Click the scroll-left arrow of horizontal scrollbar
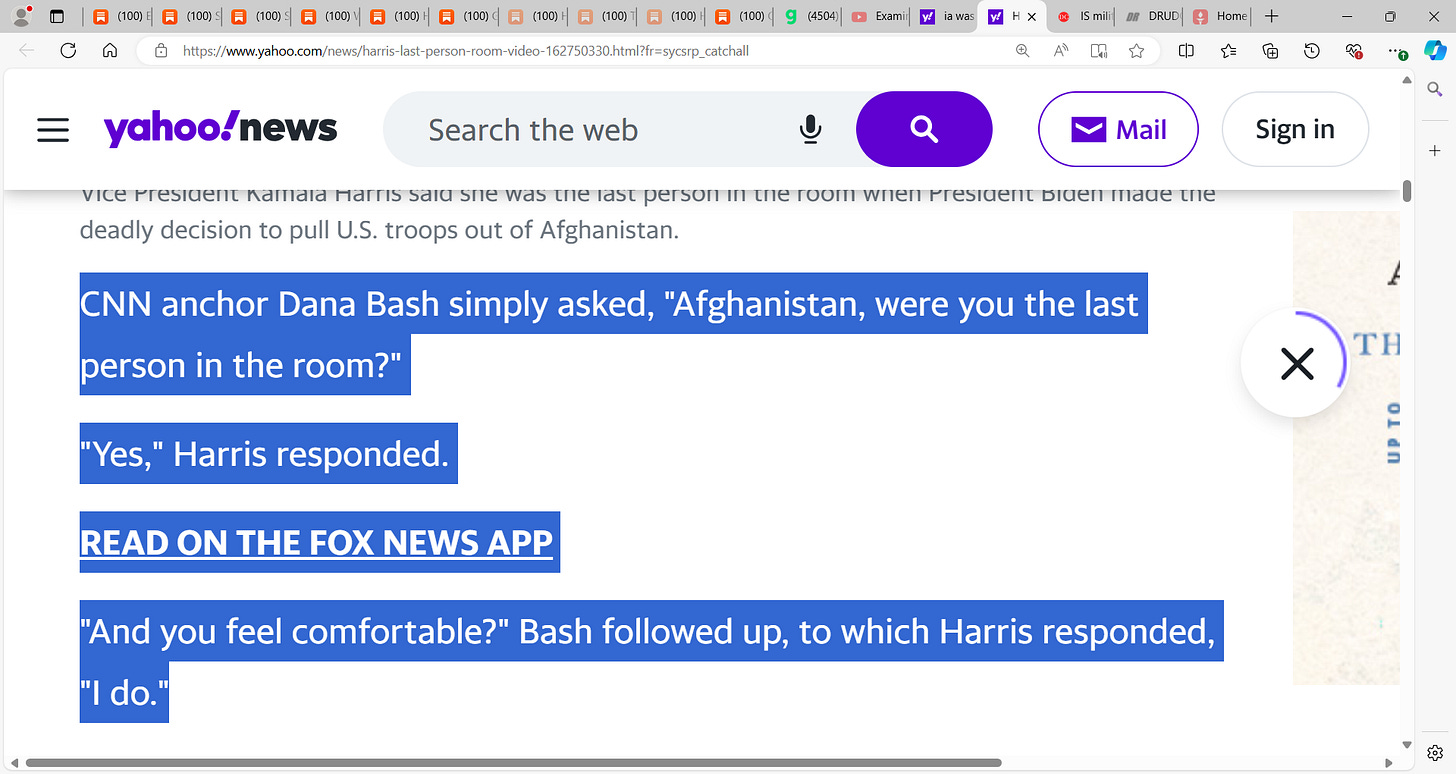Image resolution: width=1456 pixels, height=774 pixels. click(x=14, y=763)
